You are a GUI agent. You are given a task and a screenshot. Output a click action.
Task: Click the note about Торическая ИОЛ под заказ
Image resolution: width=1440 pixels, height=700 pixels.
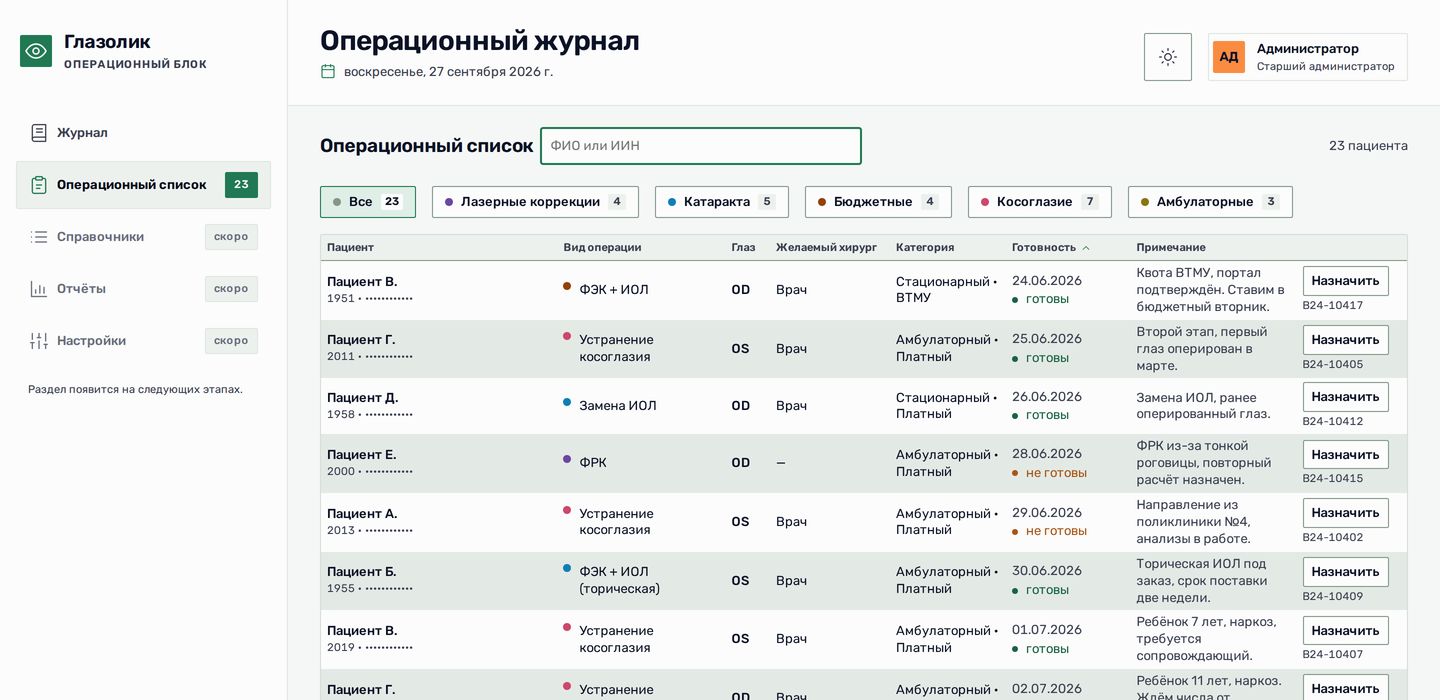click(x=1202, y=581)
